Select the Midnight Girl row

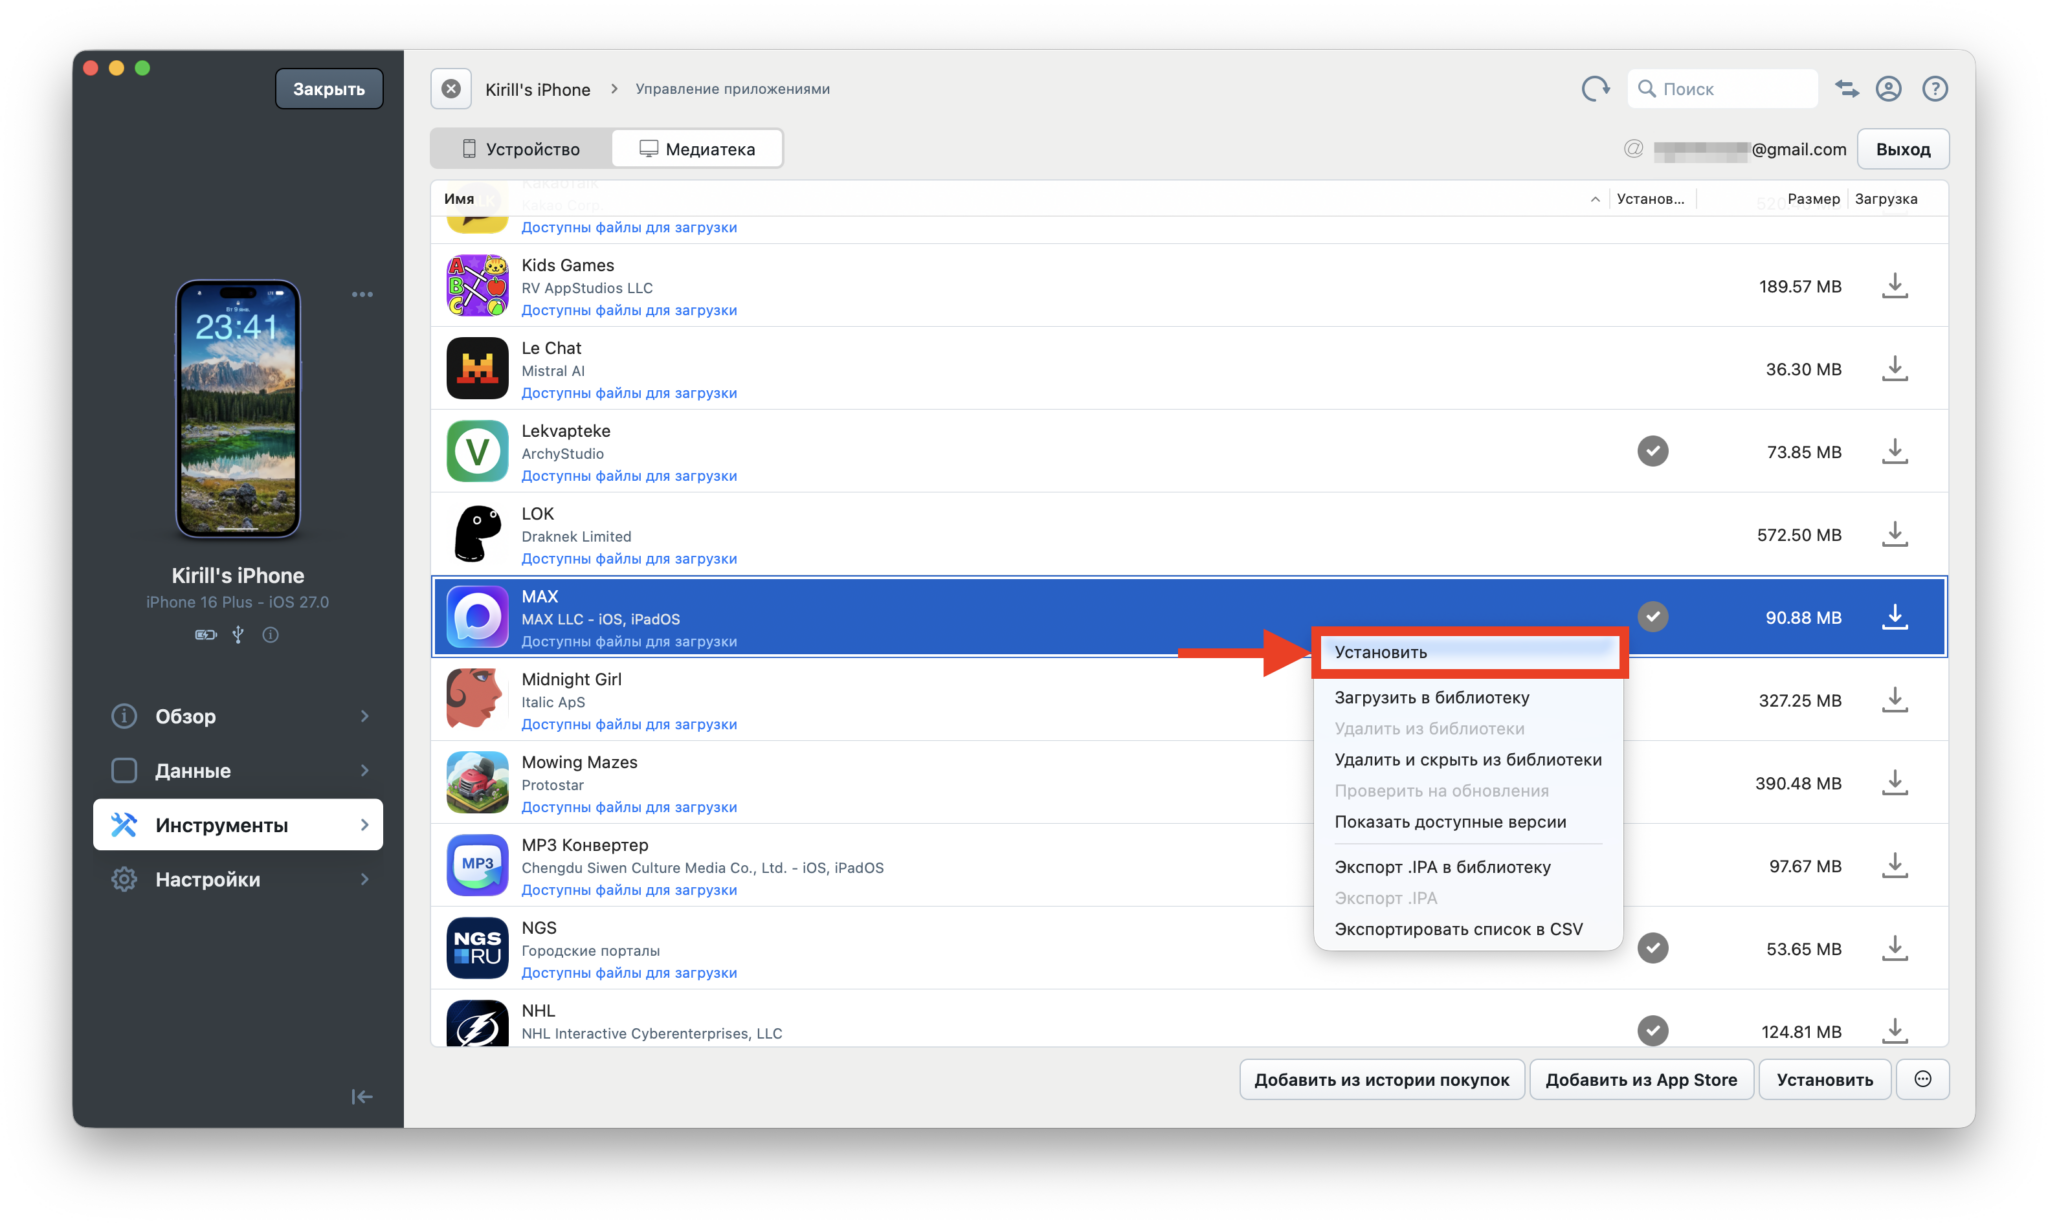pyautogui.click(x=1189, y=700)
